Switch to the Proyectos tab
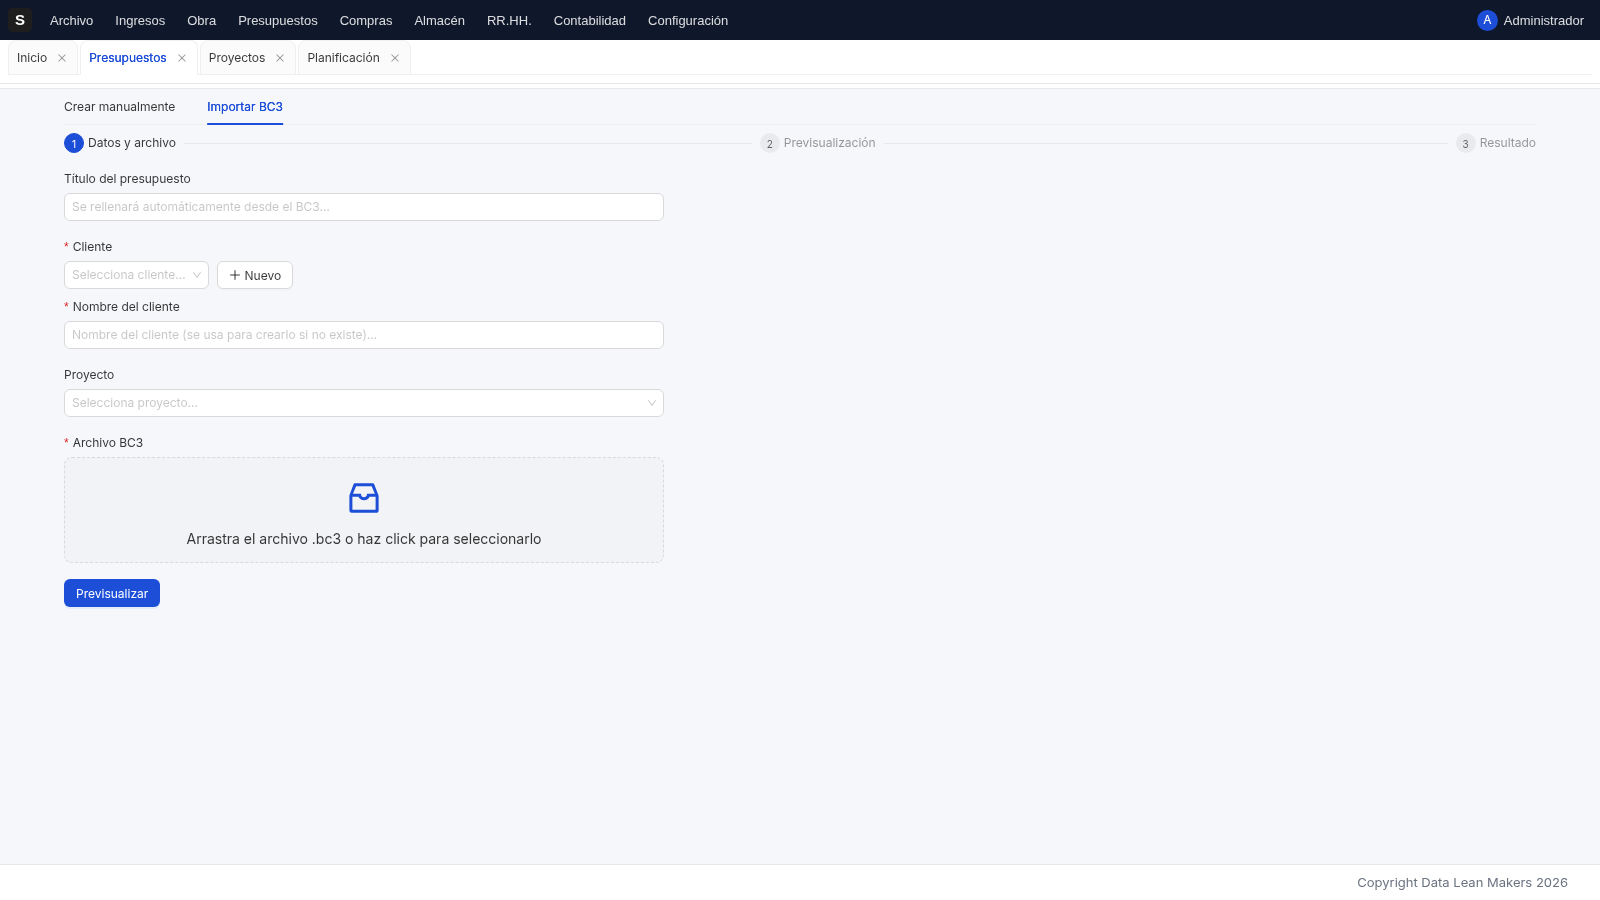 coord(237,58)
